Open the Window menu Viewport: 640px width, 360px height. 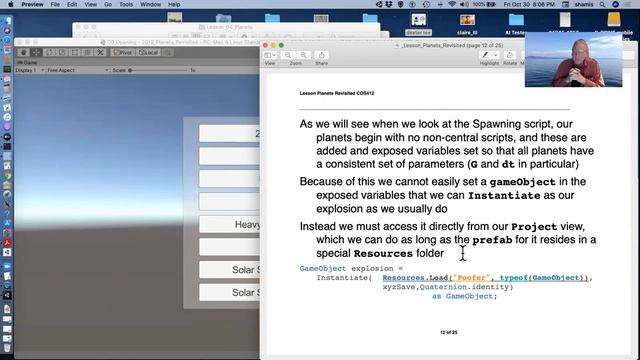(151, 4)
